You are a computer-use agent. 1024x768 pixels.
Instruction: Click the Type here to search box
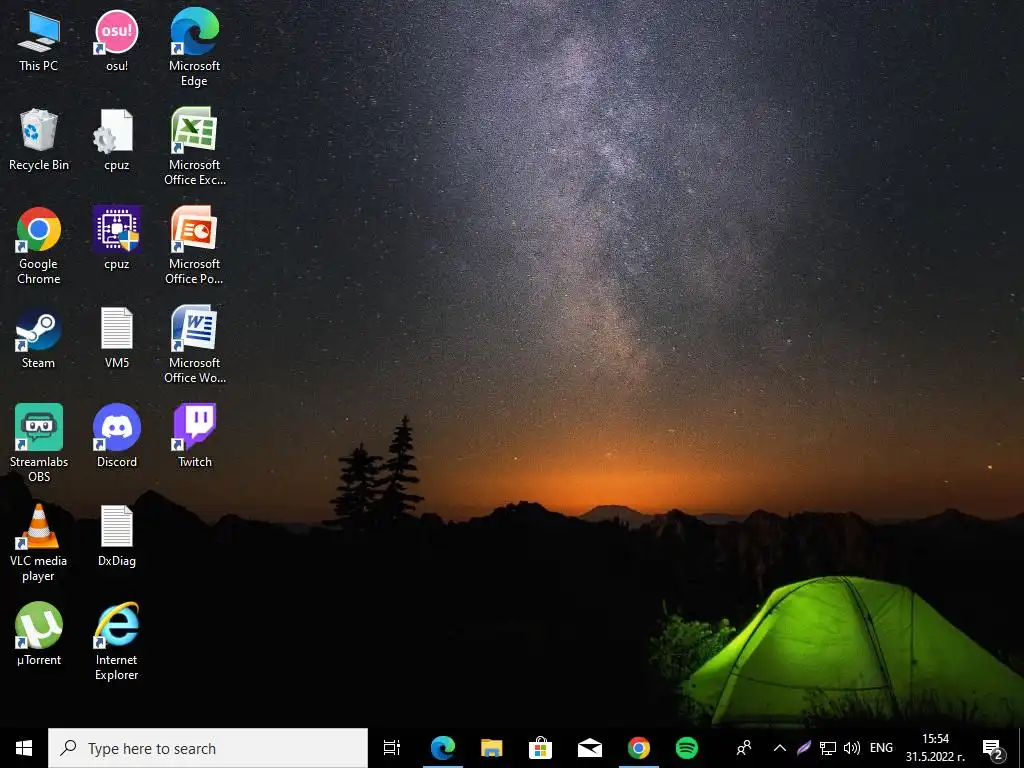(x=208, y=748)
